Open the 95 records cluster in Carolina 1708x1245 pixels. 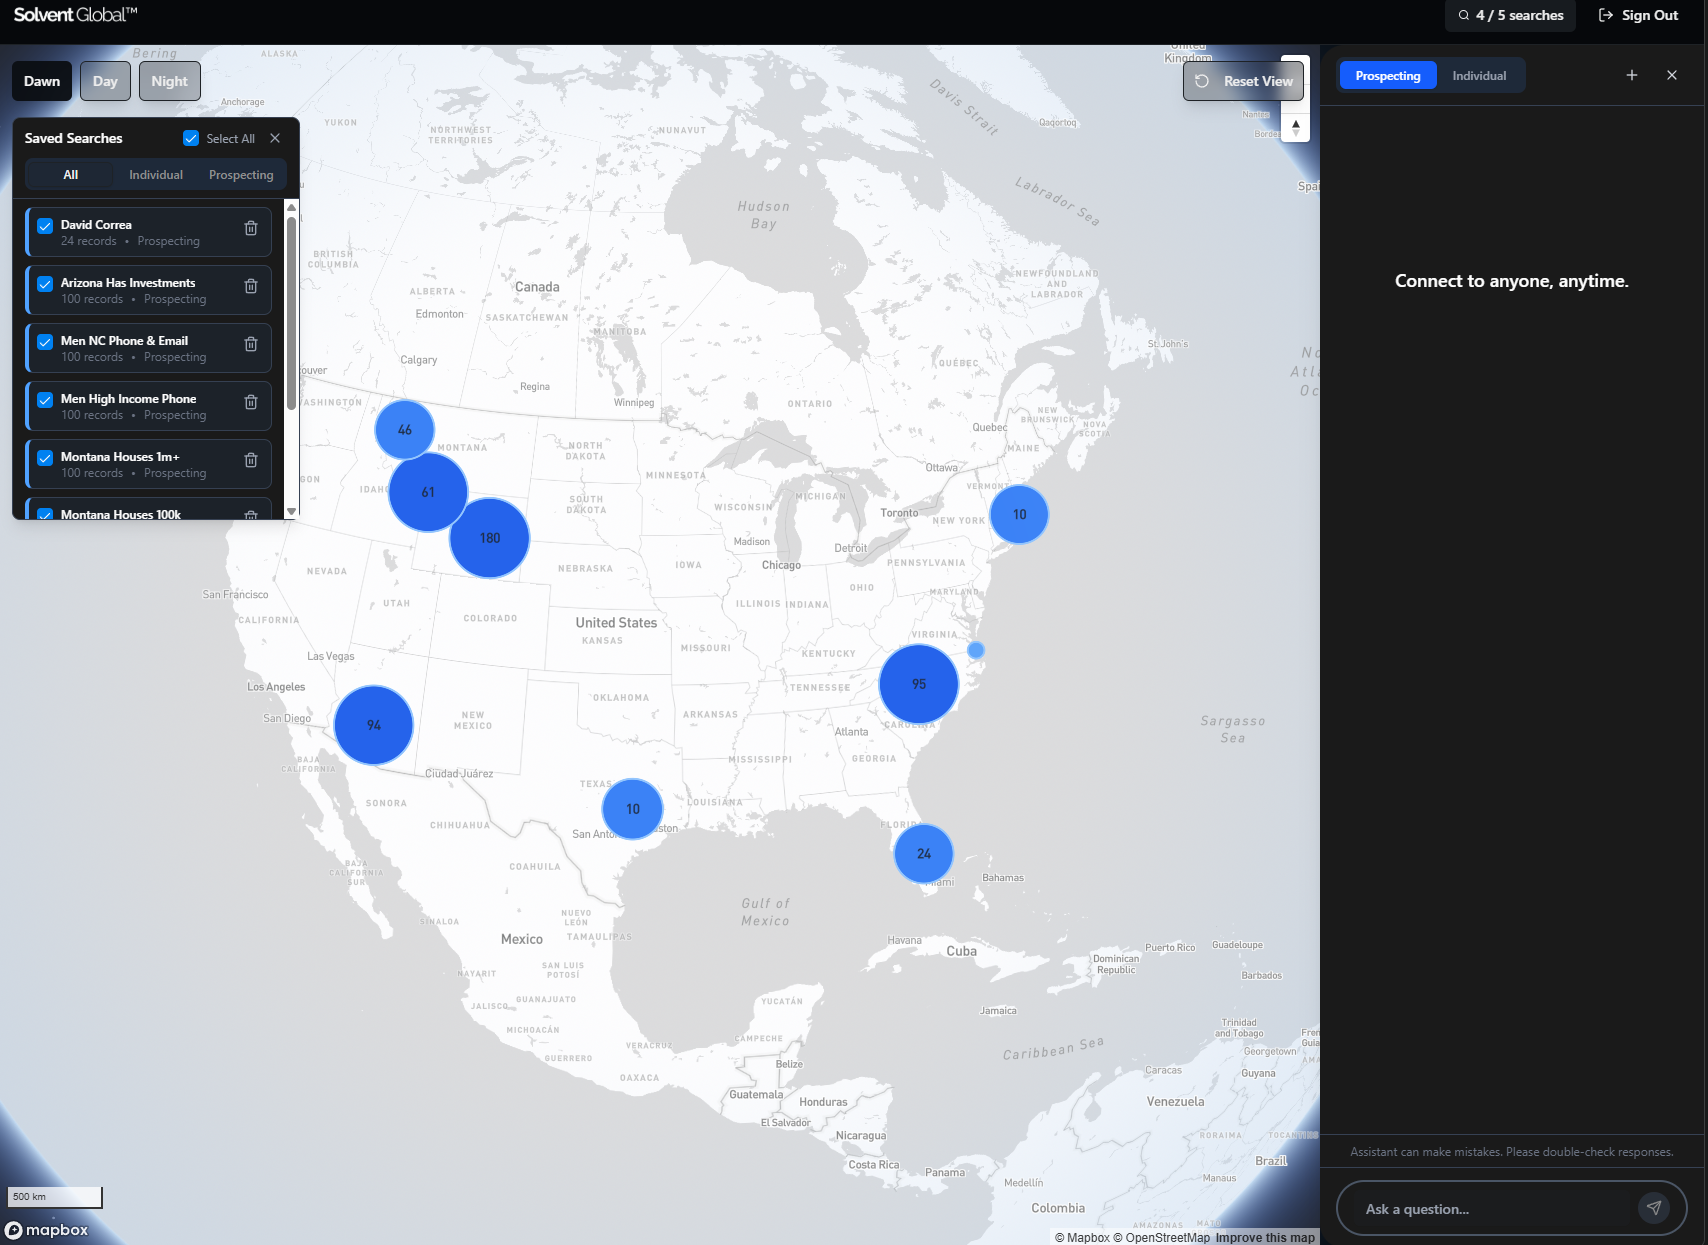click(x=919, y=684)
